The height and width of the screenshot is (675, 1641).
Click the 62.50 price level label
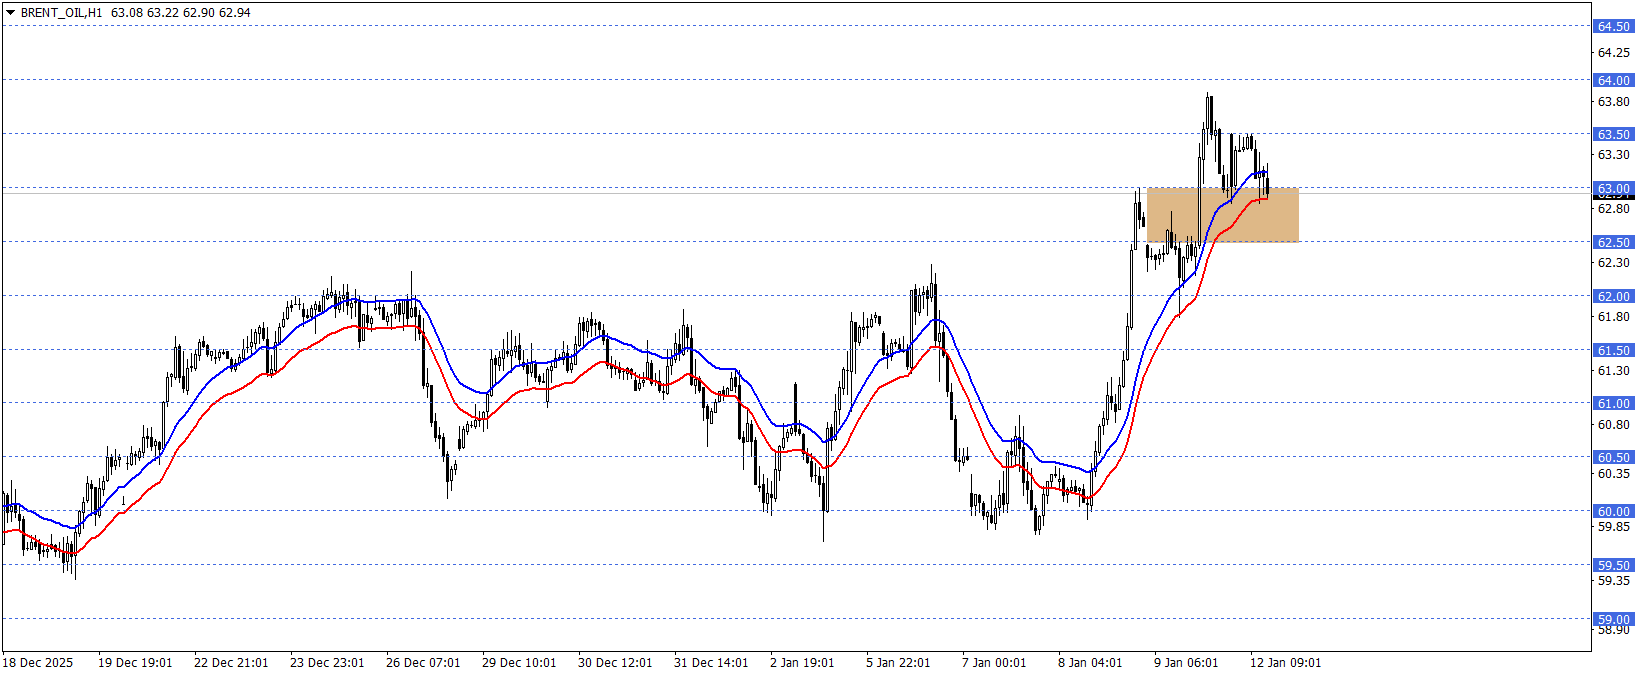[x=1613, y=243]
